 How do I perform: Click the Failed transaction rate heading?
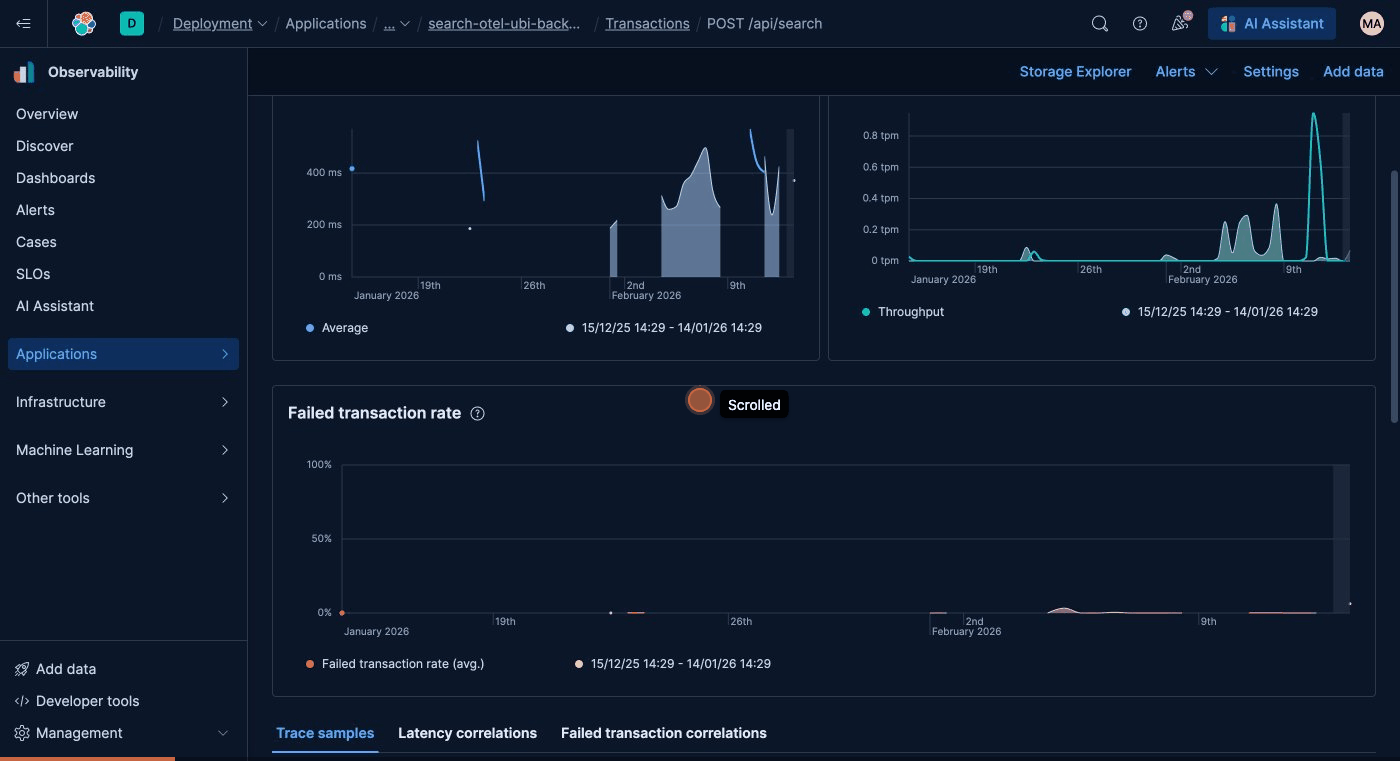374,413
